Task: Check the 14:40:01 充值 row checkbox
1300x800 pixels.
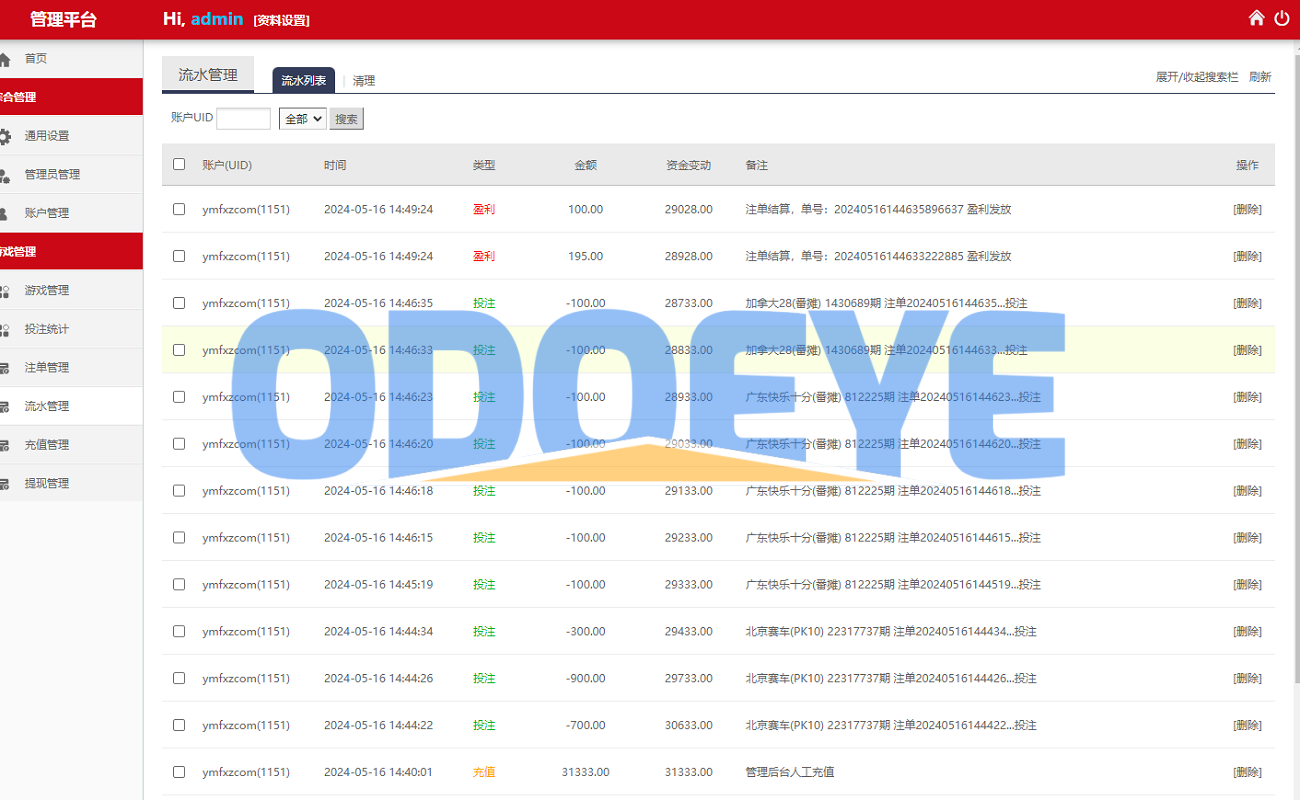Action: point(179,772)
